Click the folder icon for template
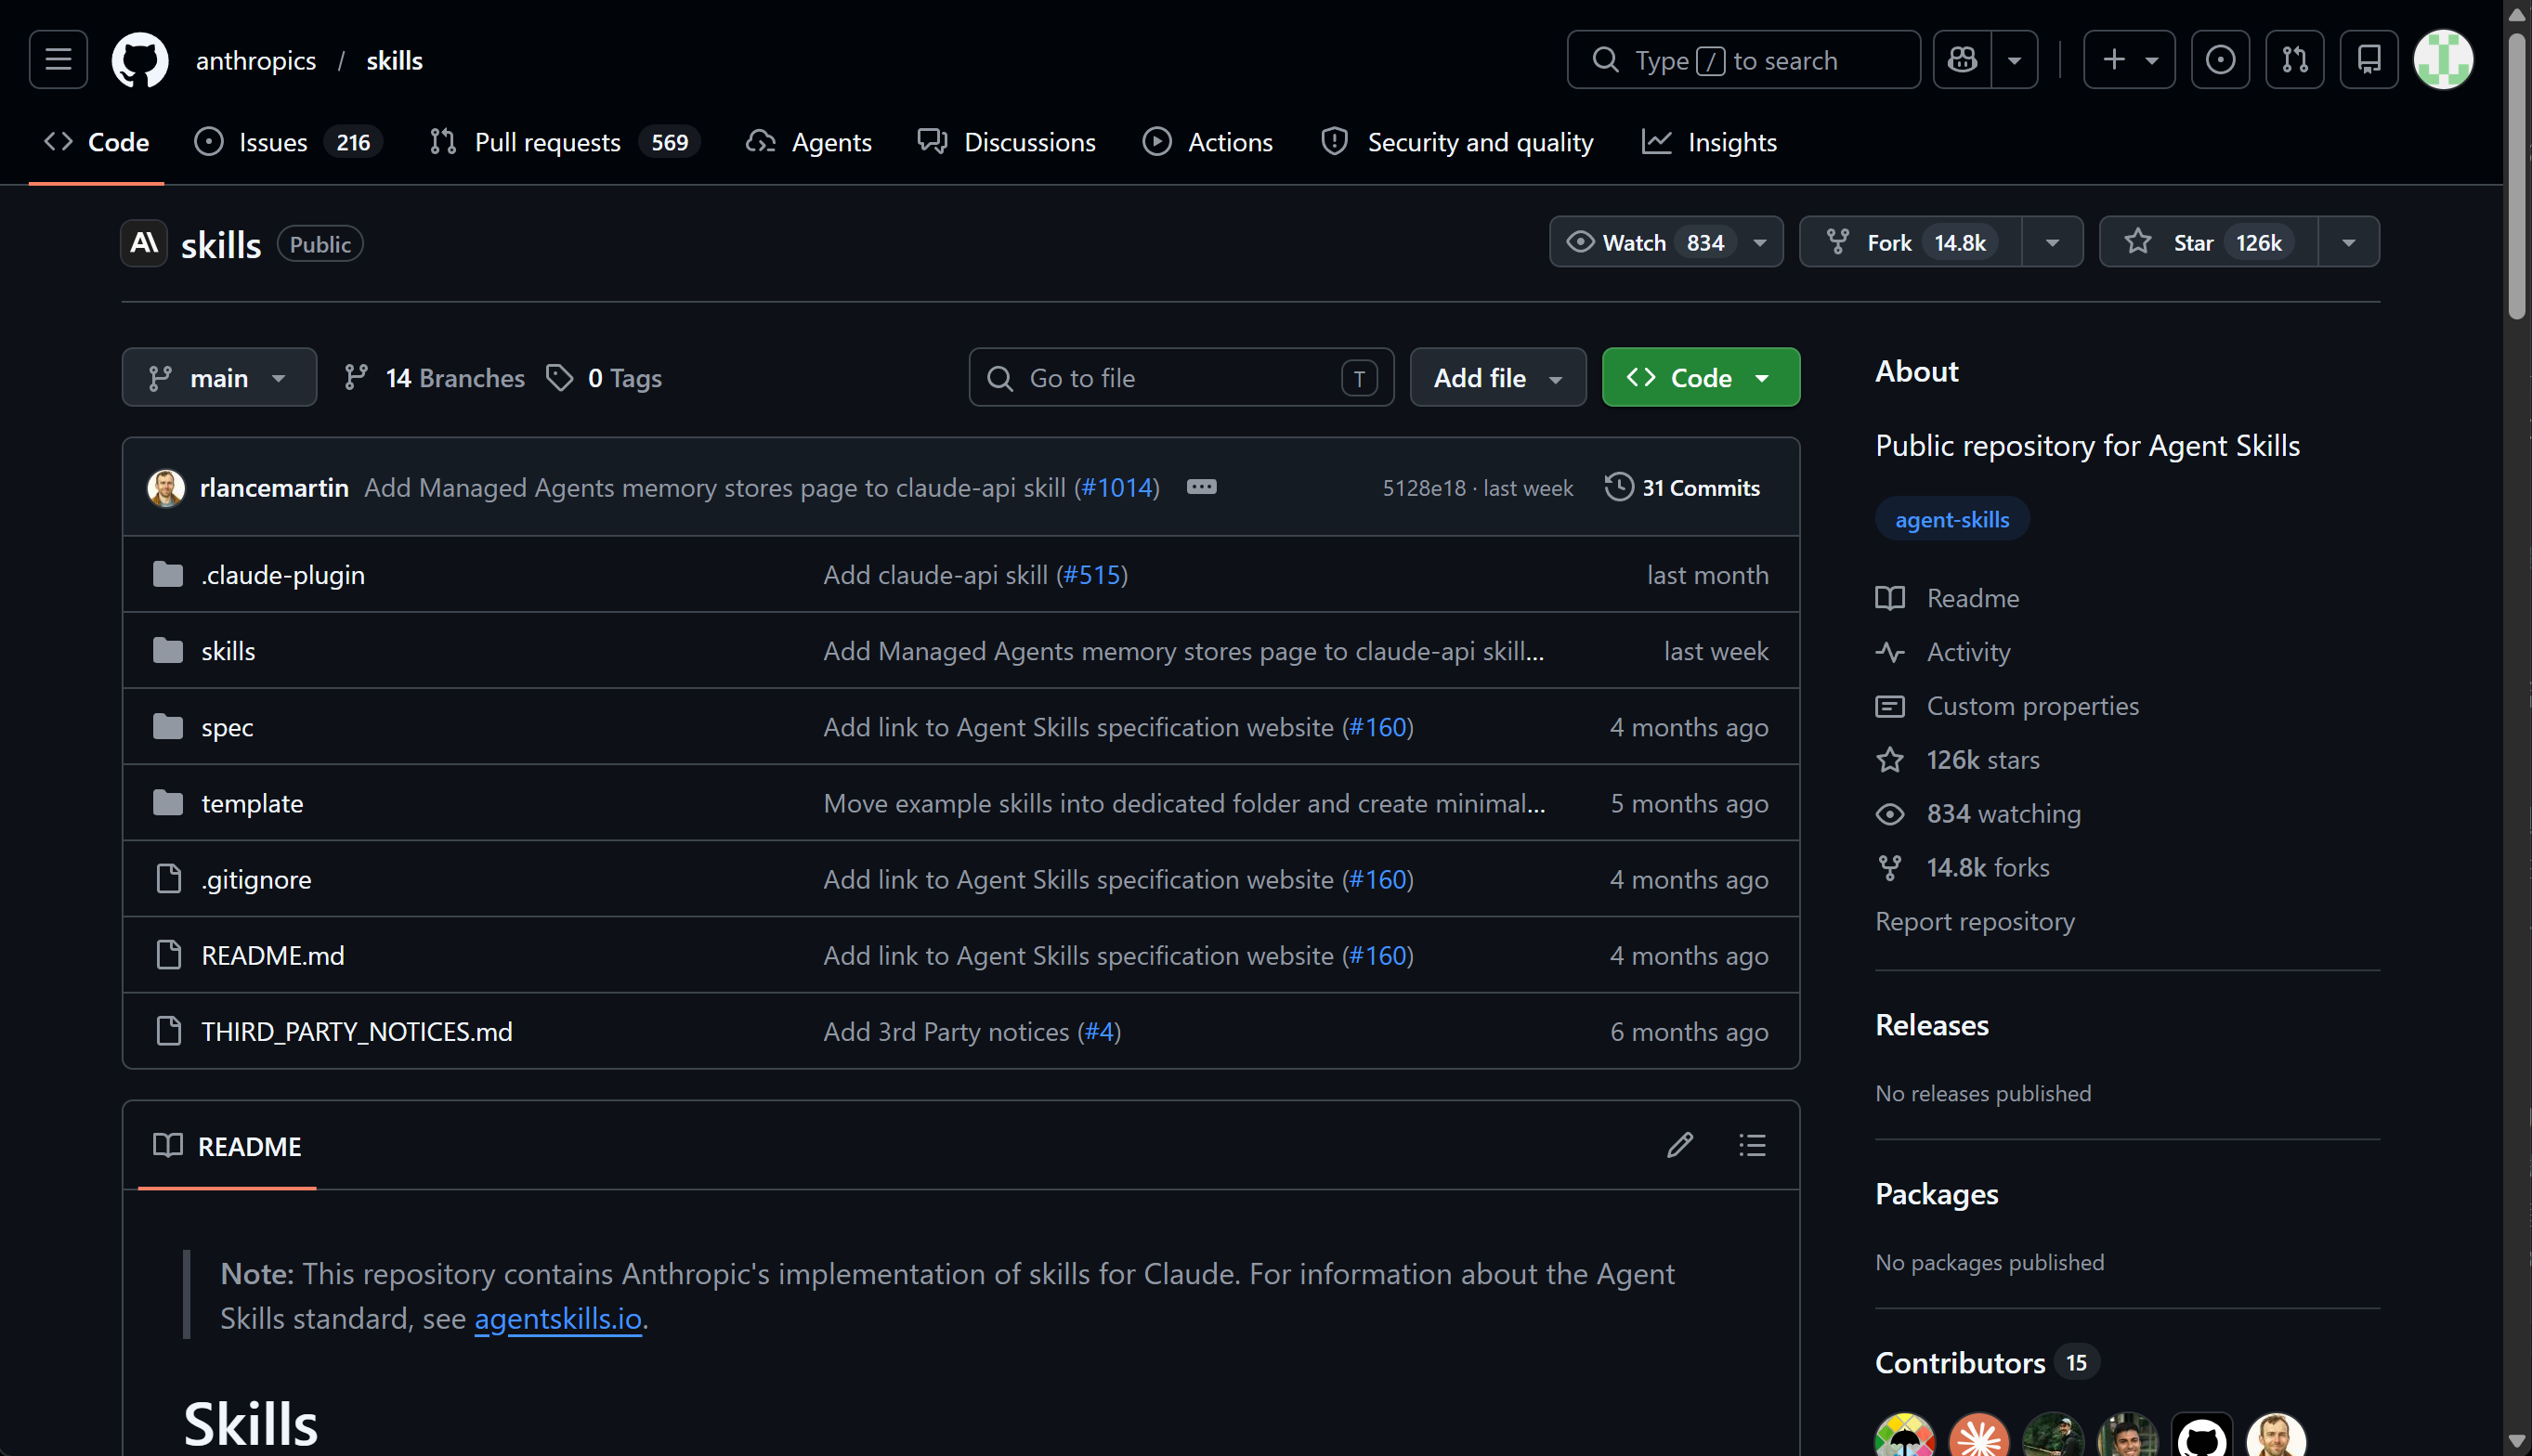Viewport: 2532px width, 1456px height. pyautogui.click(x=168, y=803)
